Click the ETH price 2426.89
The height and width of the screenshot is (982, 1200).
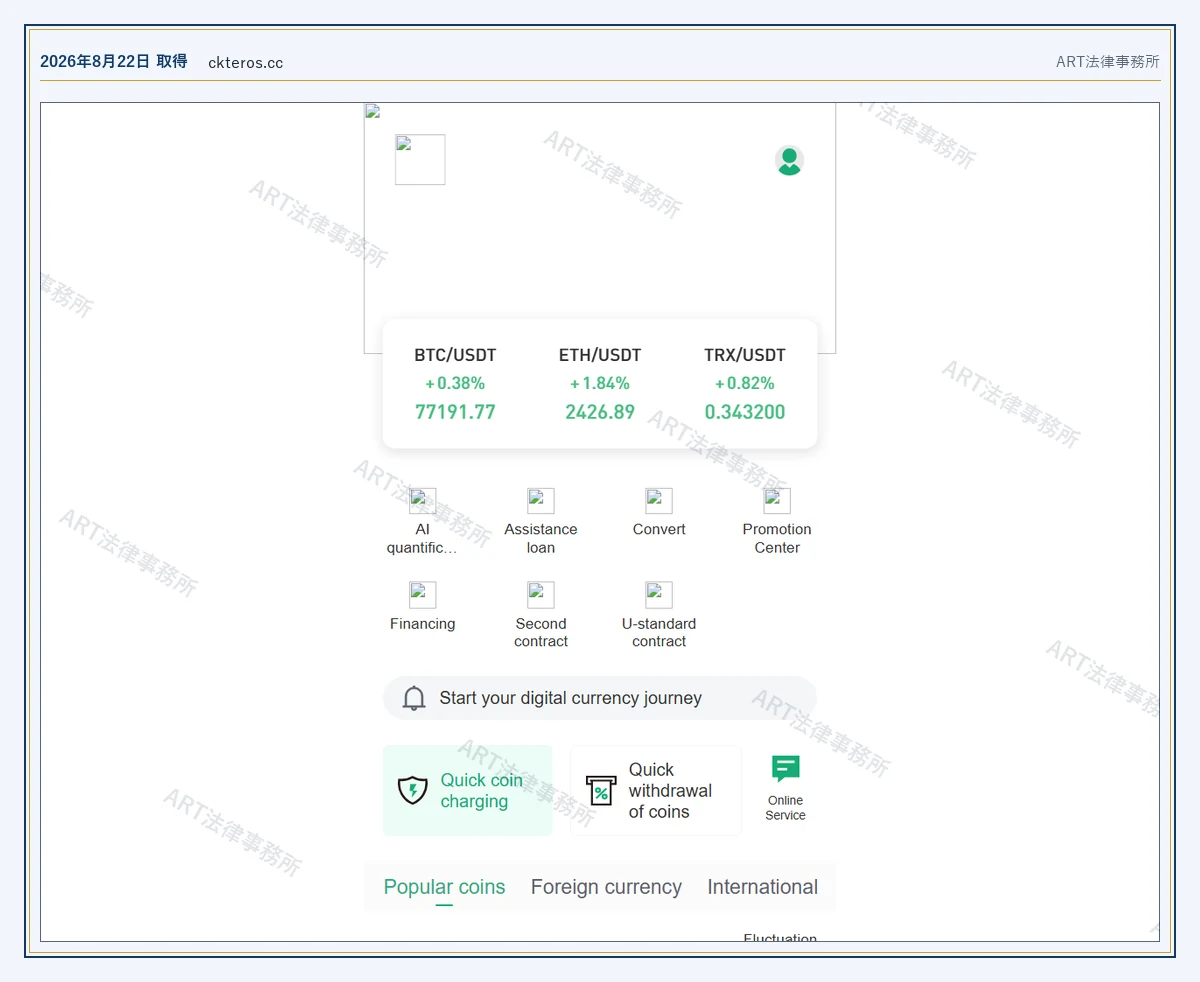point(600,412)
